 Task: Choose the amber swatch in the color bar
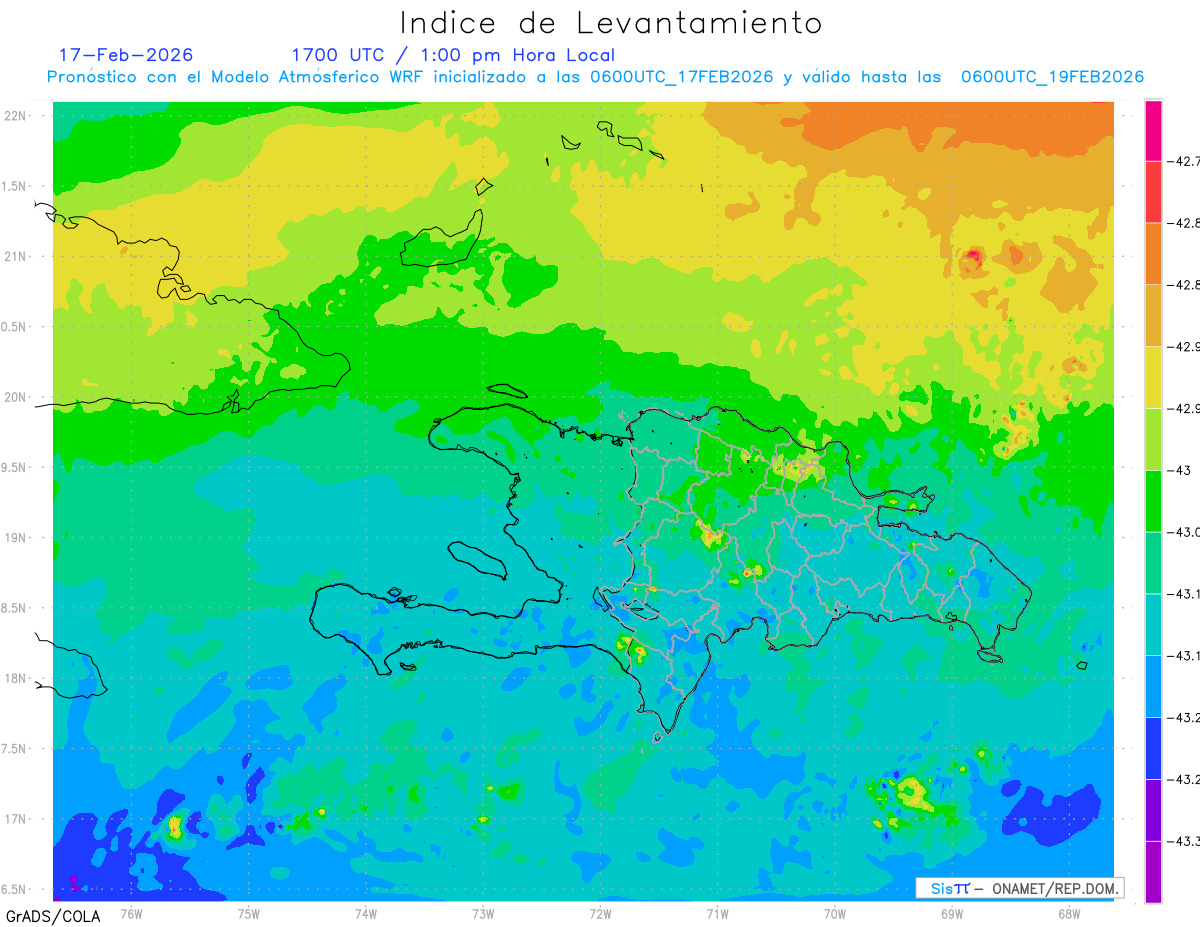[x=1153, y=316]
